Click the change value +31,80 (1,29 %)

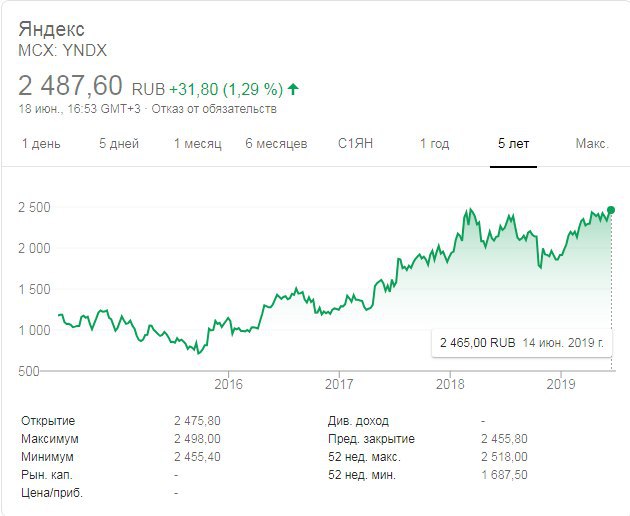pyautogui.click(x=226, y=89)
